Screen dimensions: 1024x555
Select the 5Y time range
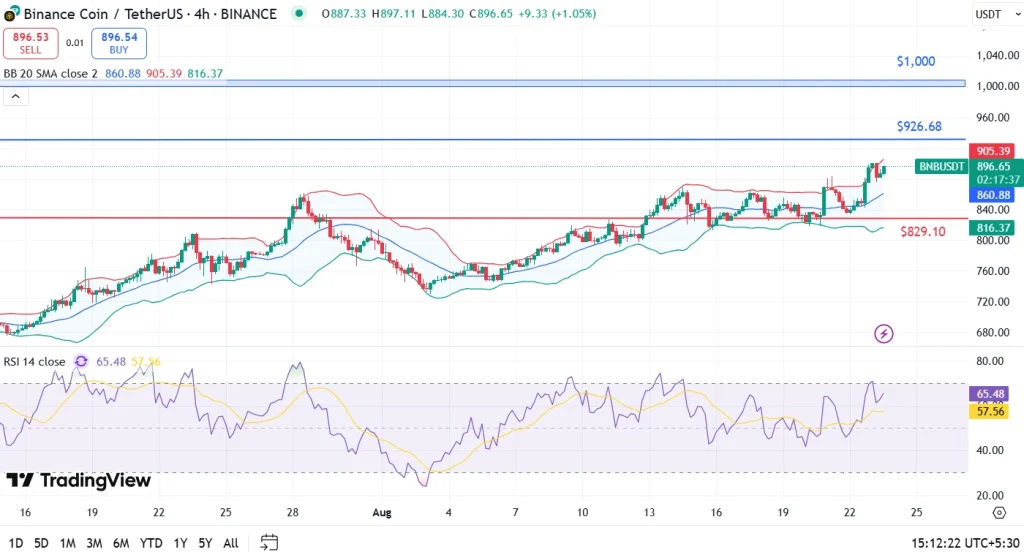[x=205, y=543]
